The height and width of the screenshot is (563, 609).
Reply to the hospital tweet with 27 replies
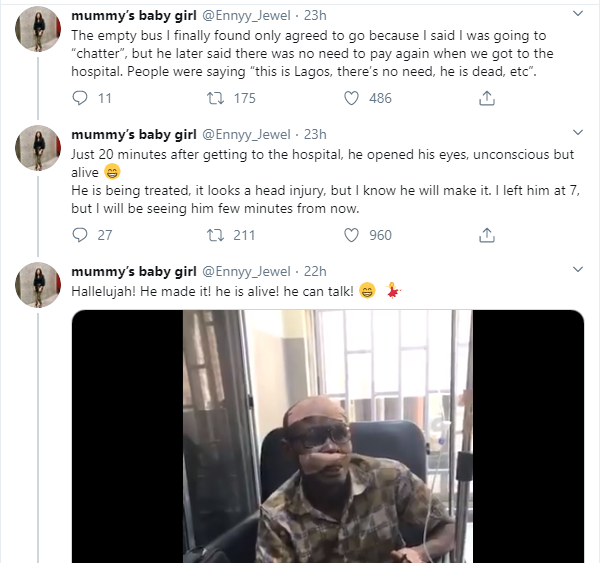83,235
